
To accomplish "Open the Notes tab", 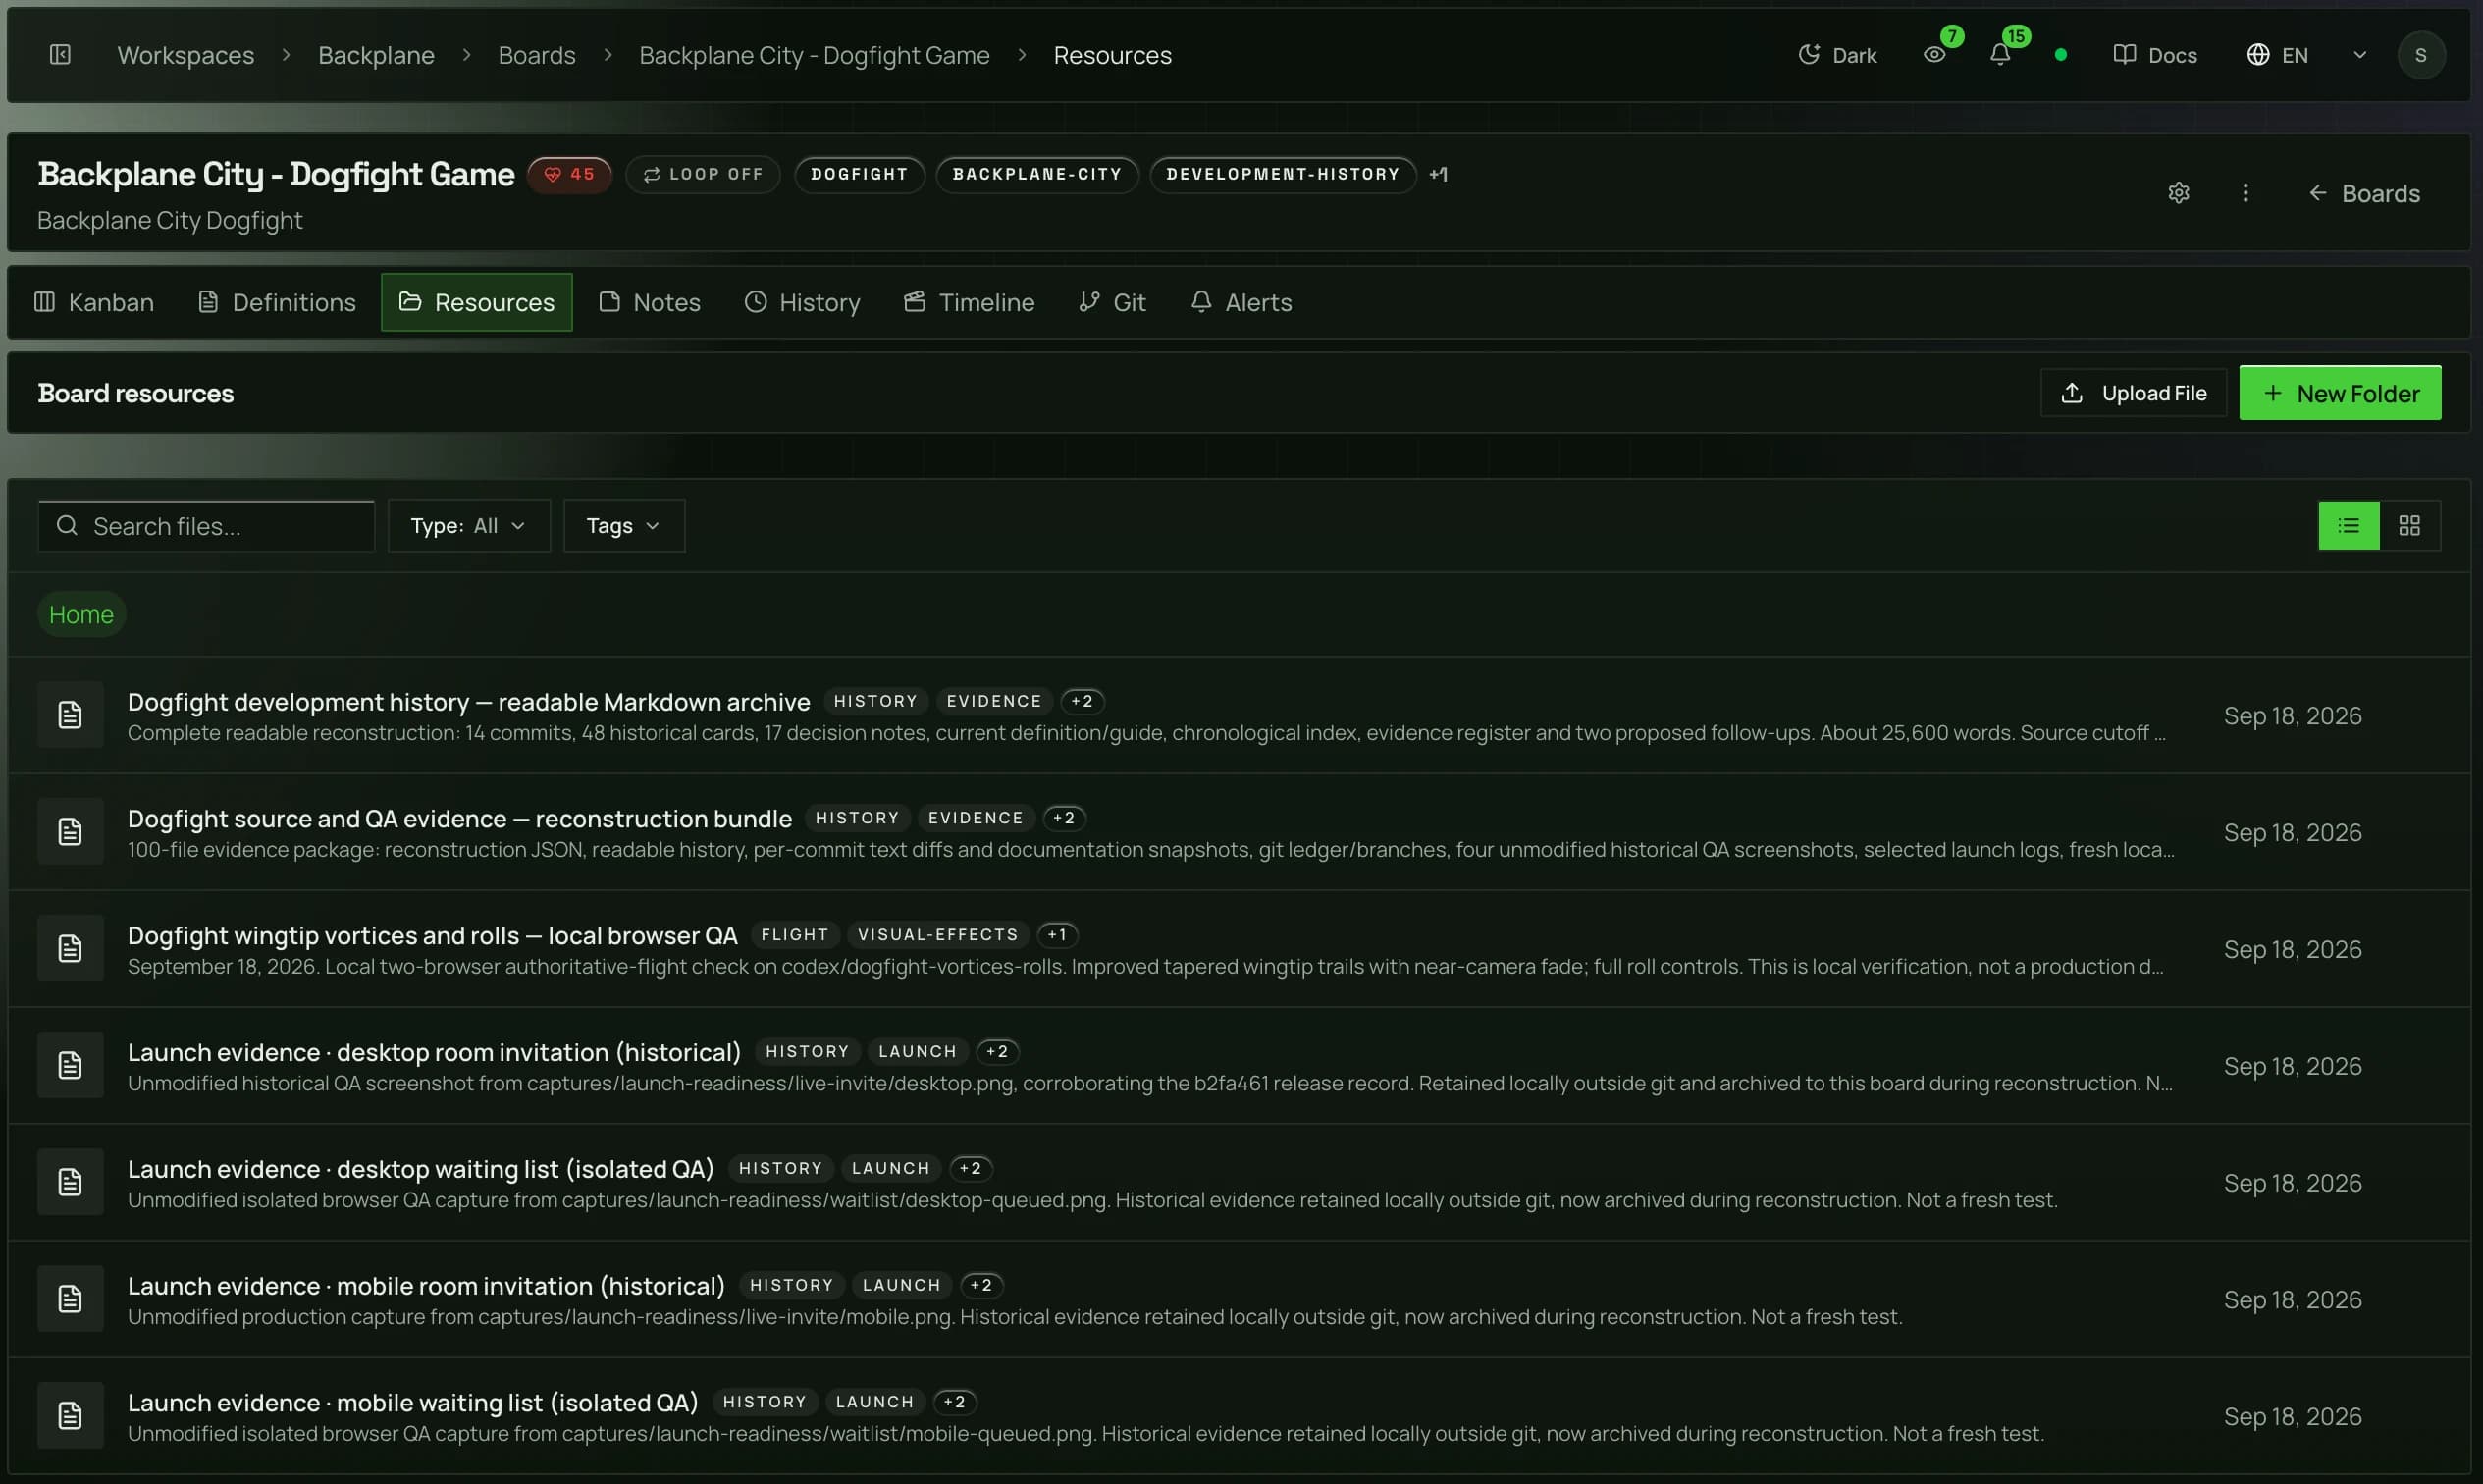I will coord(649,302).
